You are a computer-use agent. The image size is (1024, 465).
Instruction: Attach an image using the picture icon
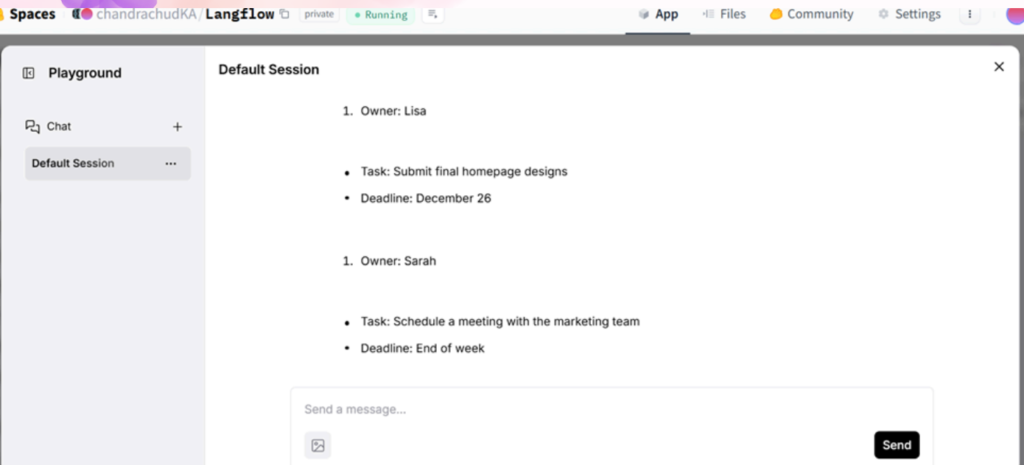click(318, 445)
